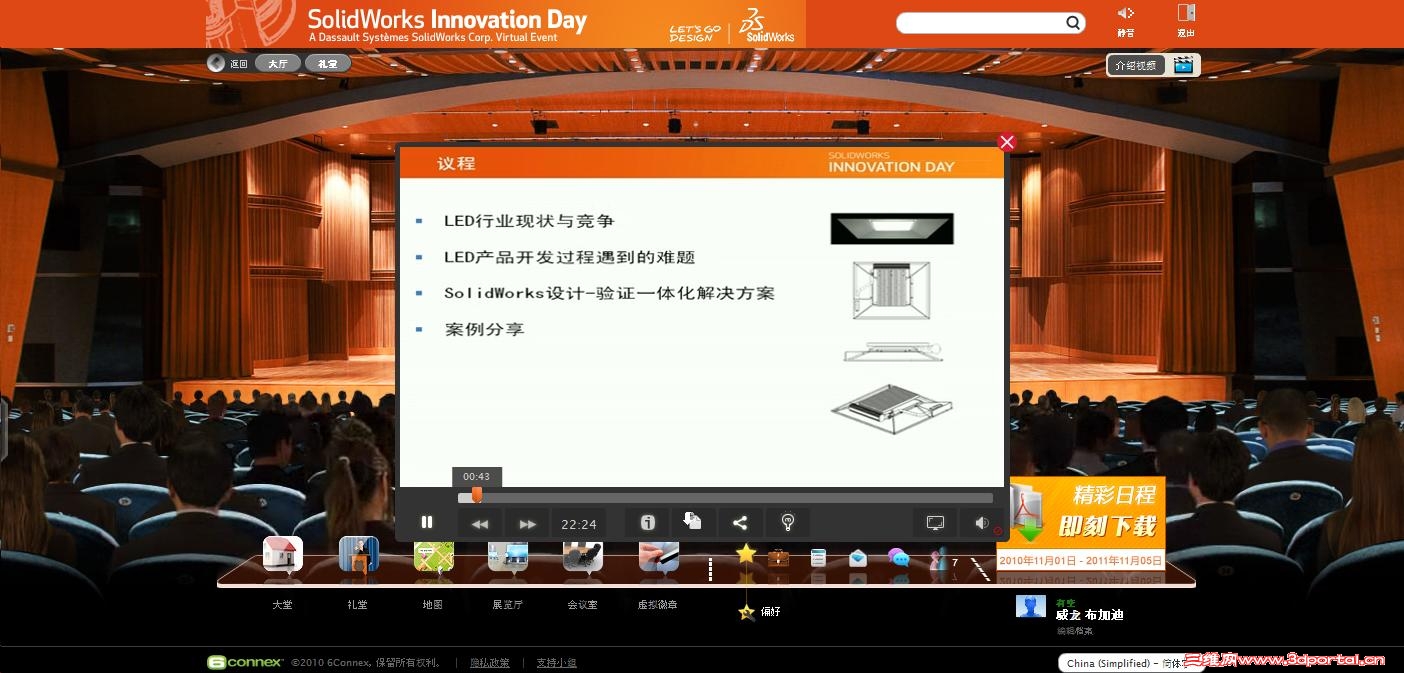
Task: Close the video player with red X
Action: pos(1007,142)
